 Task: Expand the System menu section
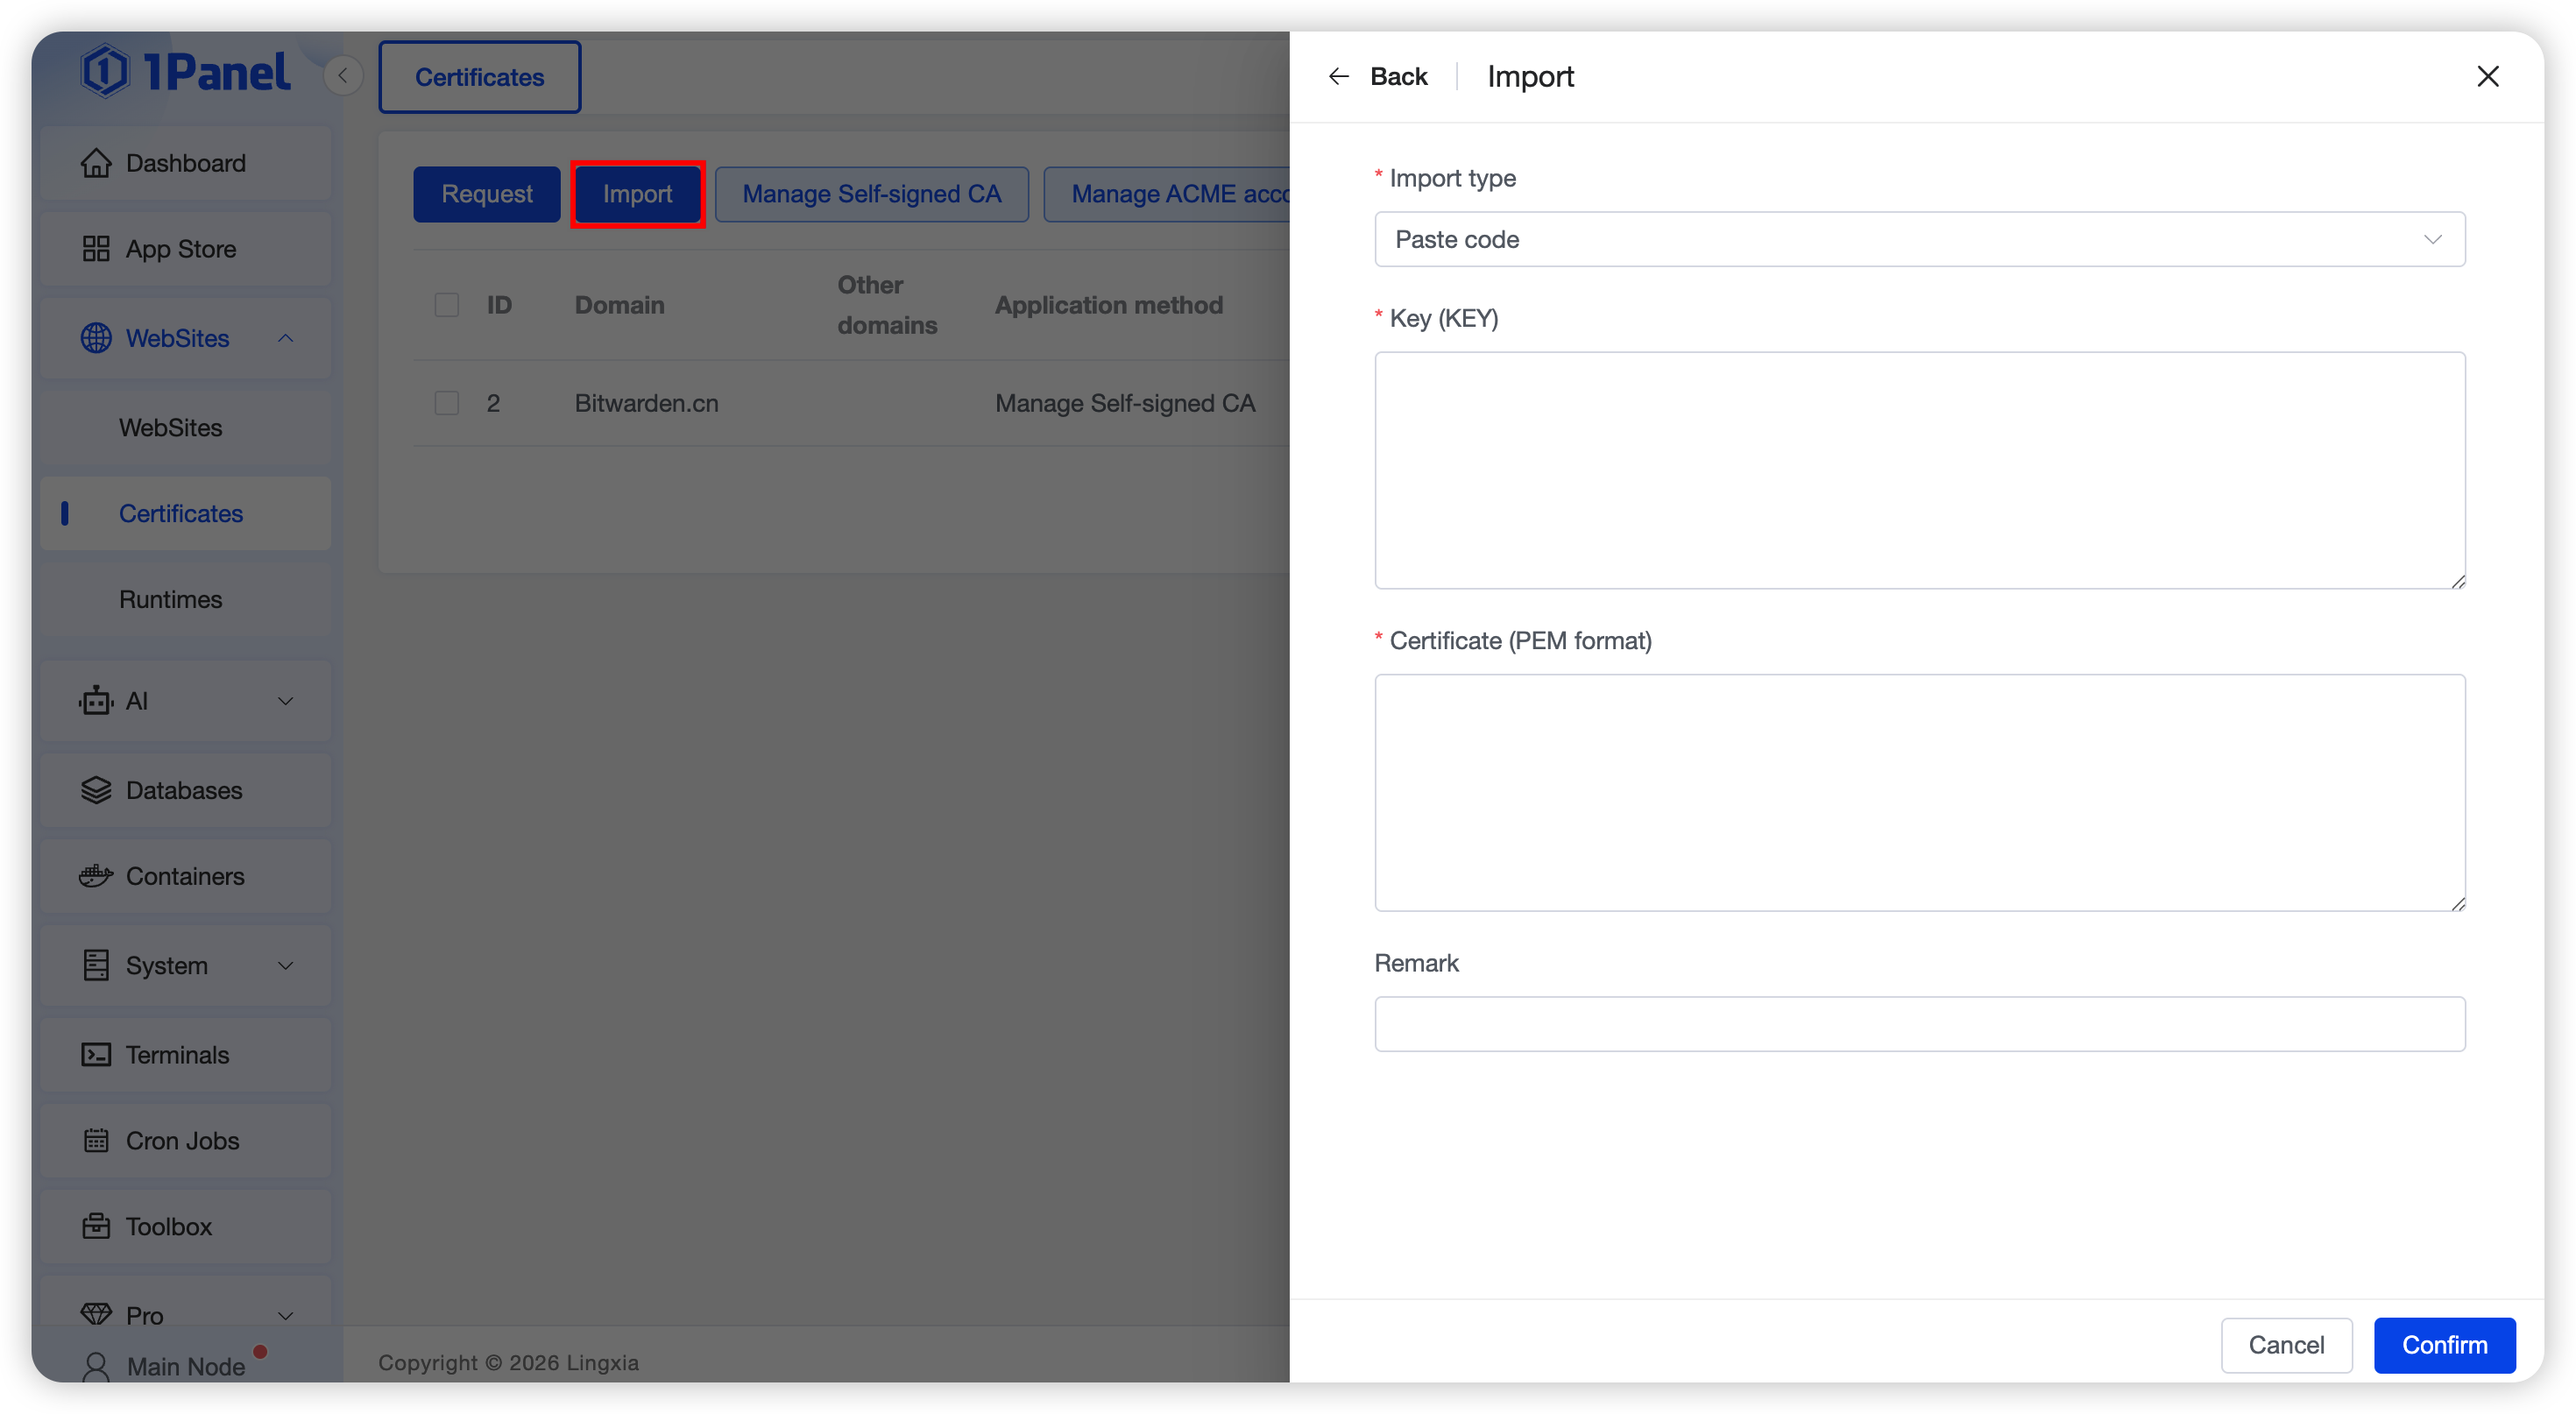(285, 966)
